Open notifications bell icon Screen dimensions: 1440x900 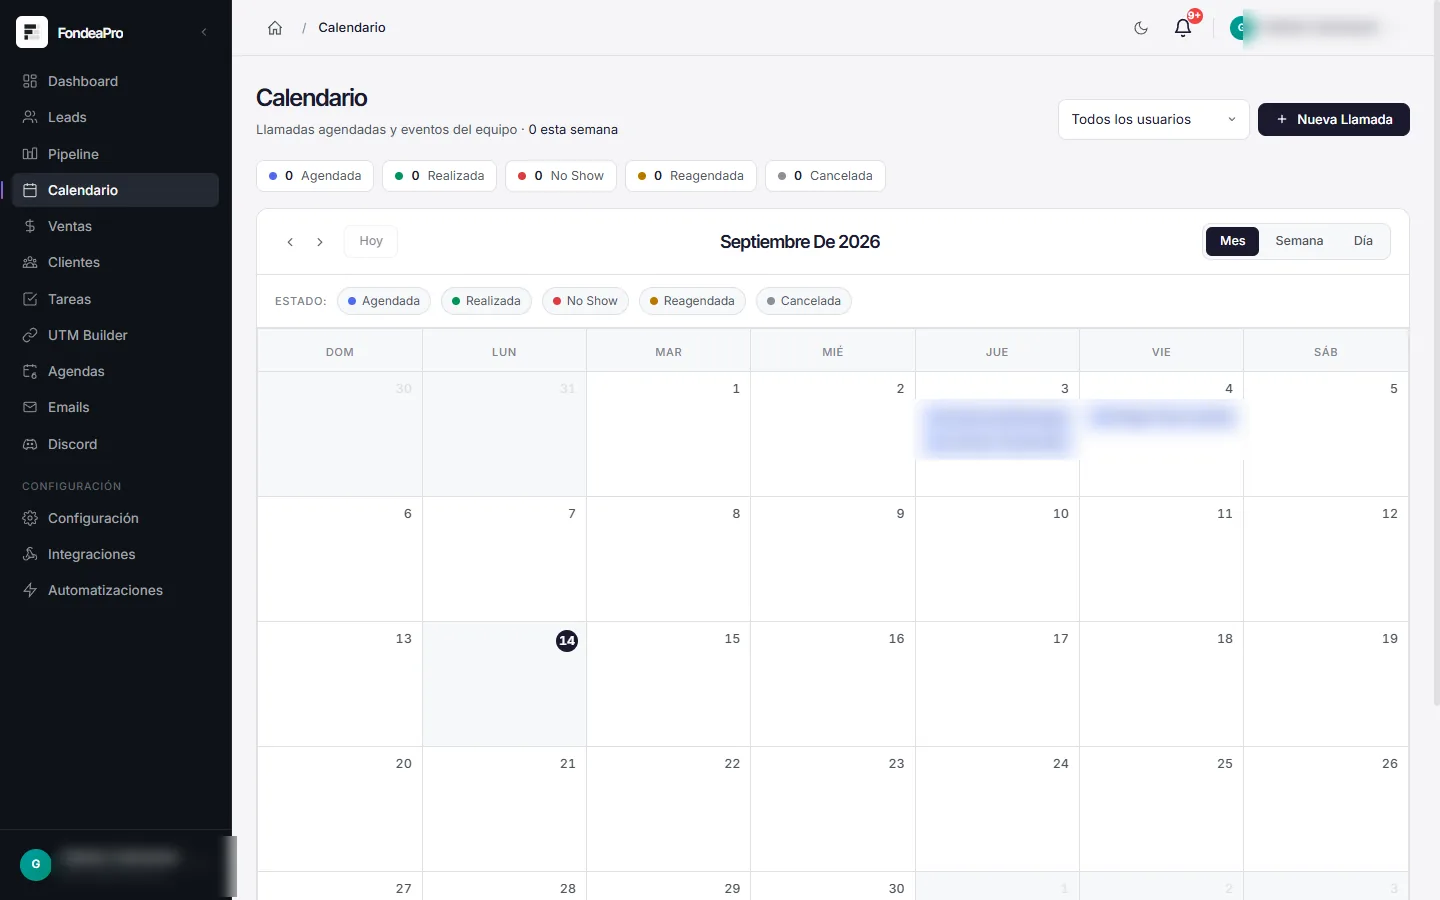(x=1183, y=28)
